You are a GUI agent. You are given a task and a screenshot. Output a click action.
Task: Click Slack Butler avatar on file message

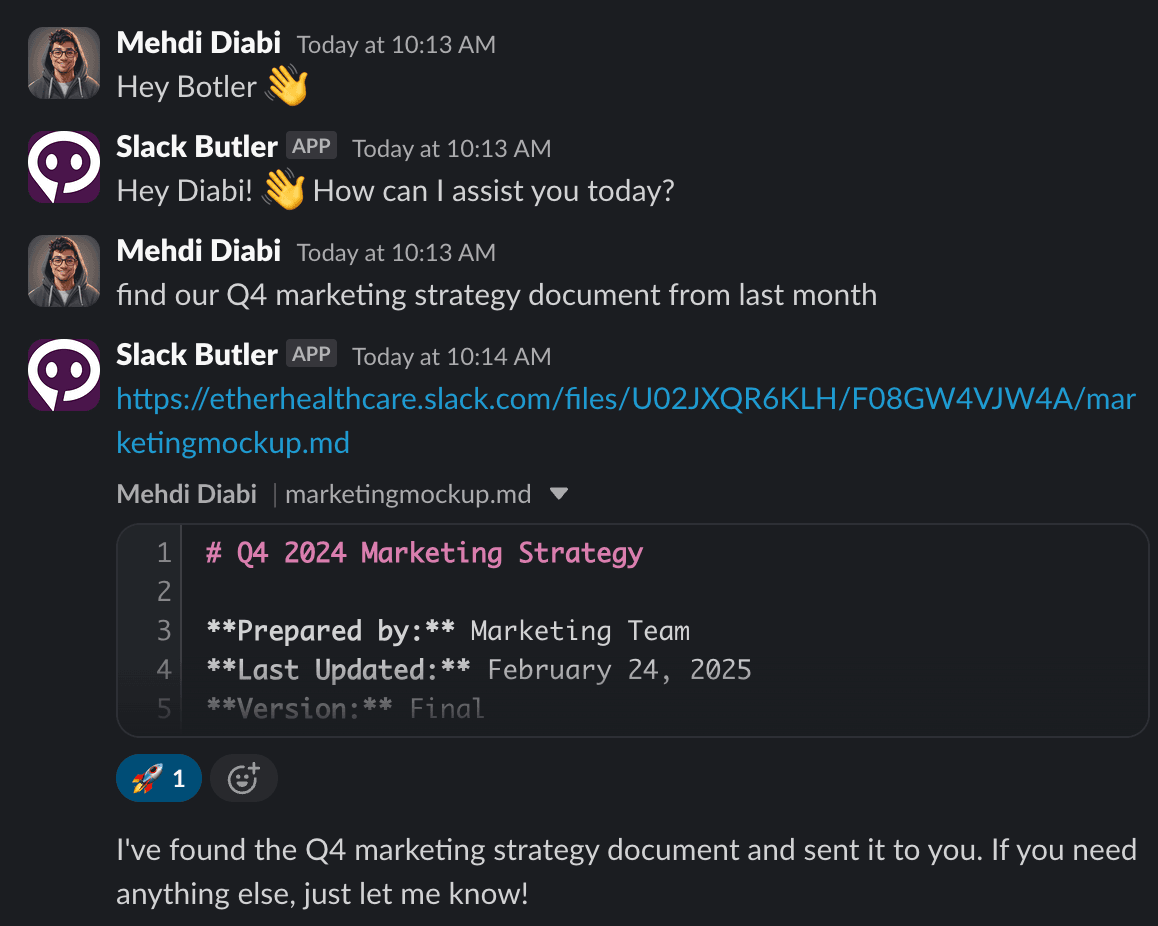(x=64, y=375)
